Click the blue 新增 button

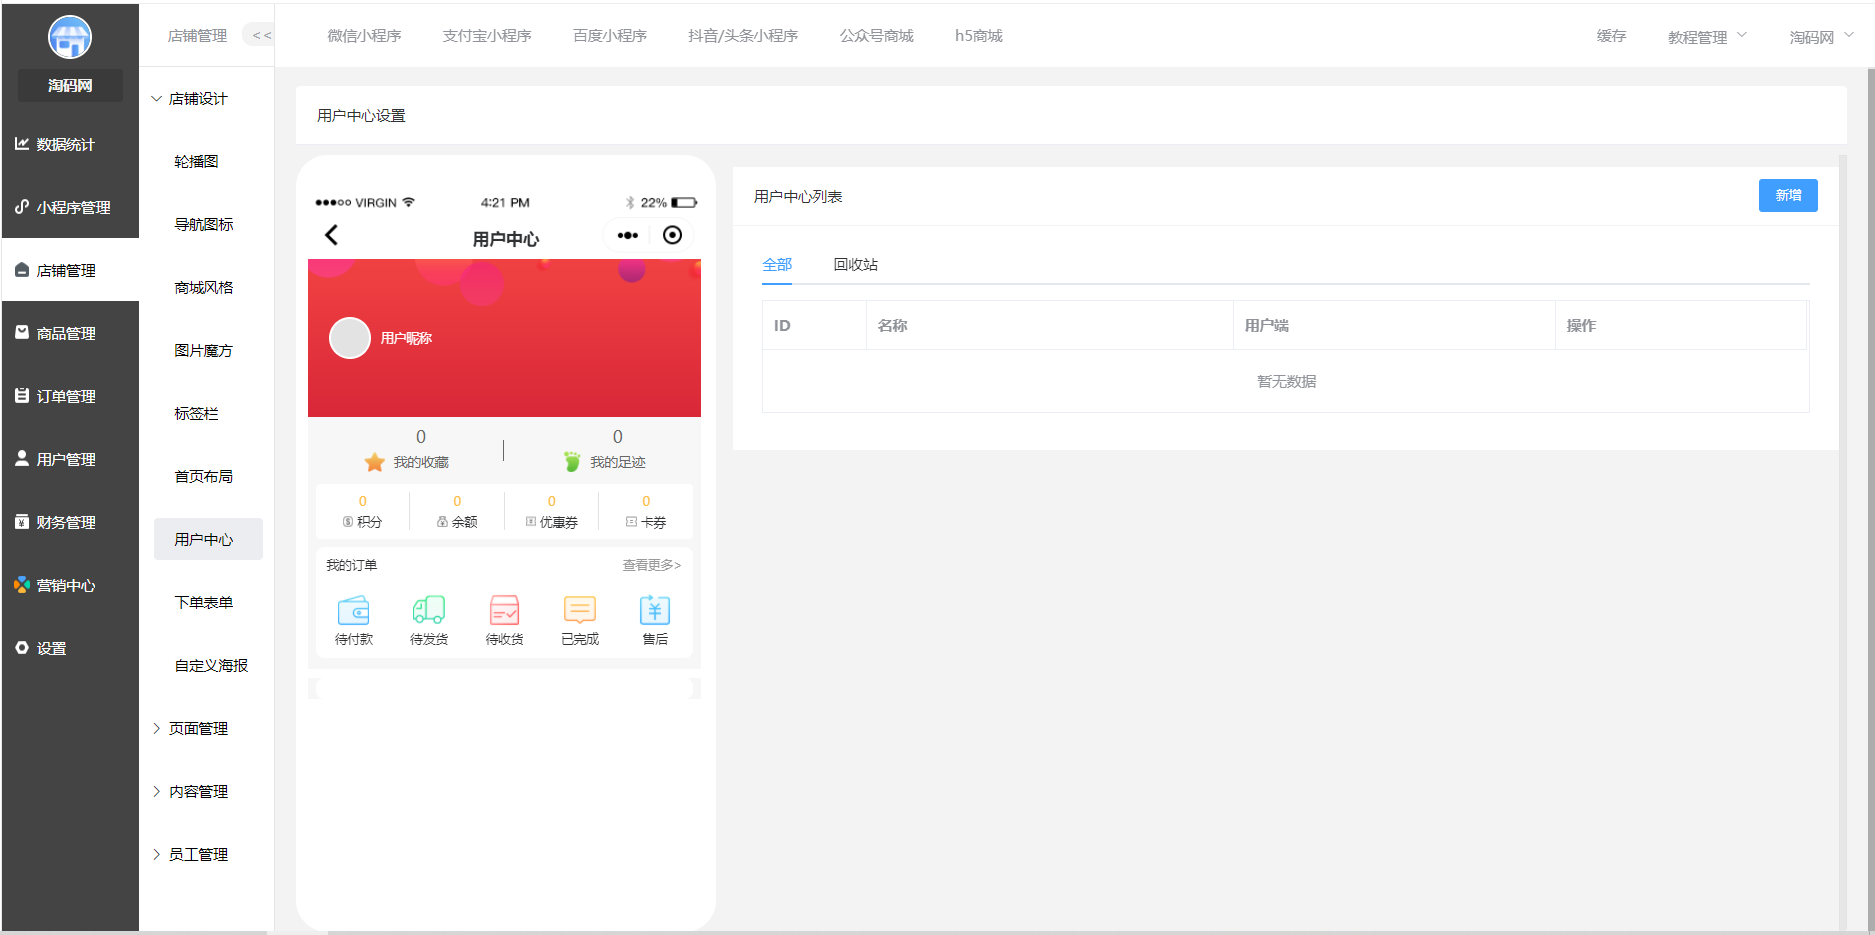[1787, 196]
